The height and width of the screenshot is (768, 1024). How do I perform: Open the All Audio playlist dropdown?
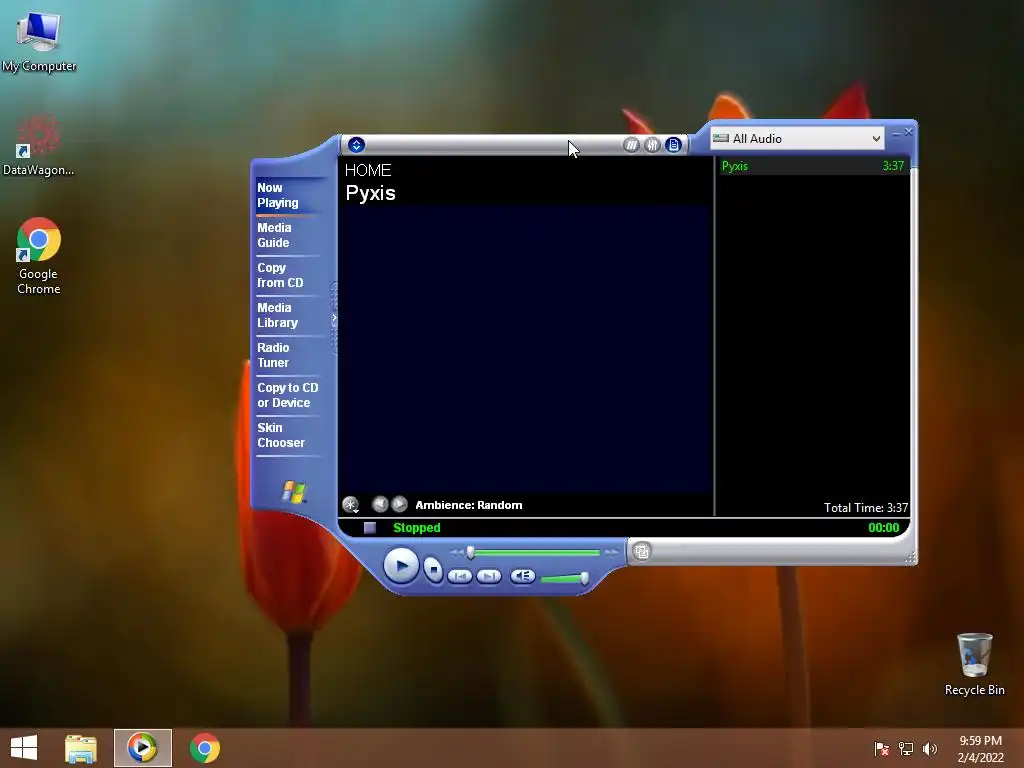[x=797, y=138]
